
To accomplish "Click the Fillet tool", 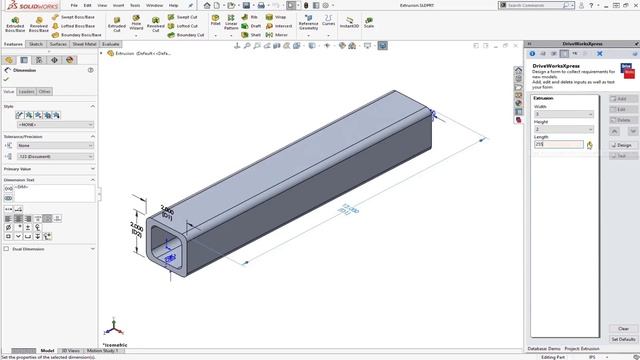I will 216,20.
